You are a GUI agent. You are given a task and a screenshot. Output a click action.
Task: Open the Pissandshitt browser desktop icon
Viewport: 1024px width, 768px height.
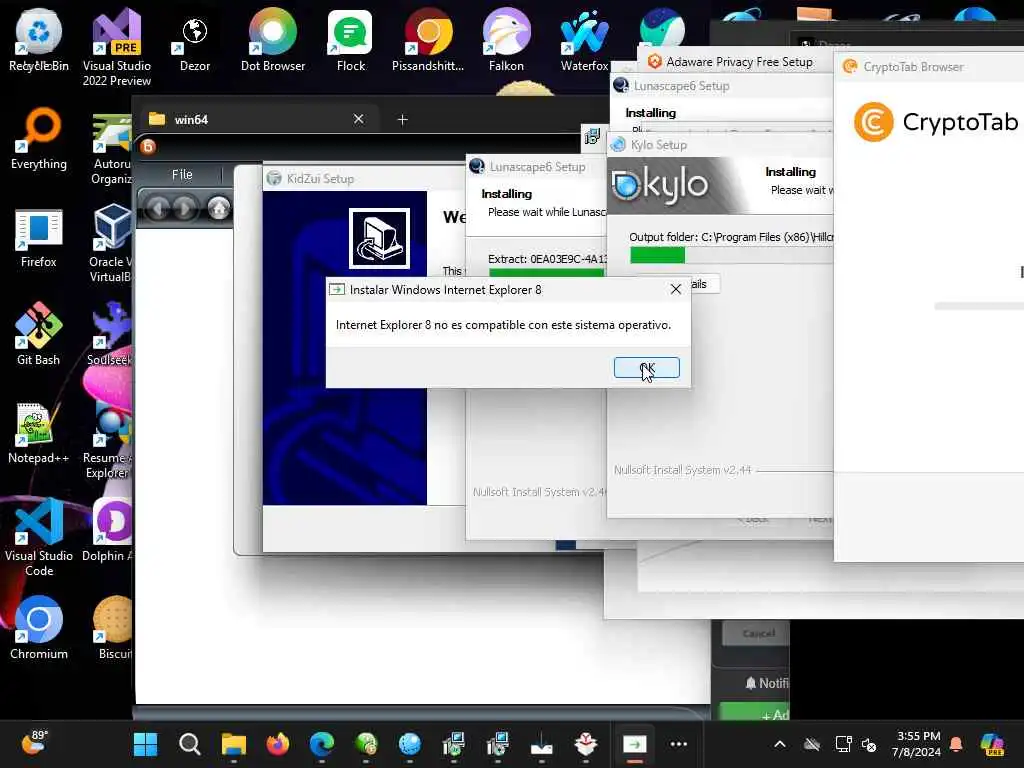point(428,40)
